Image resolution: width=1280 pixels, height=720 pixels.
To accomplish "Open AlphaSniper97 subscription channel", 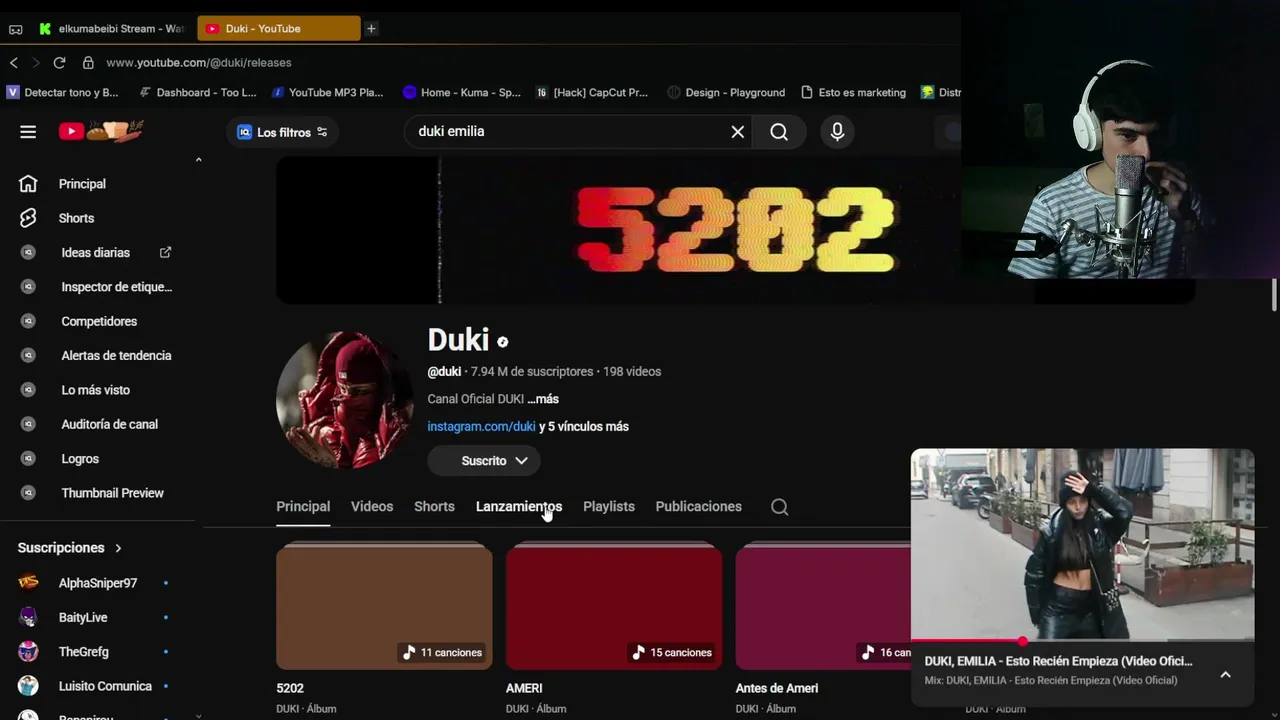I will [x=98, y=583].
